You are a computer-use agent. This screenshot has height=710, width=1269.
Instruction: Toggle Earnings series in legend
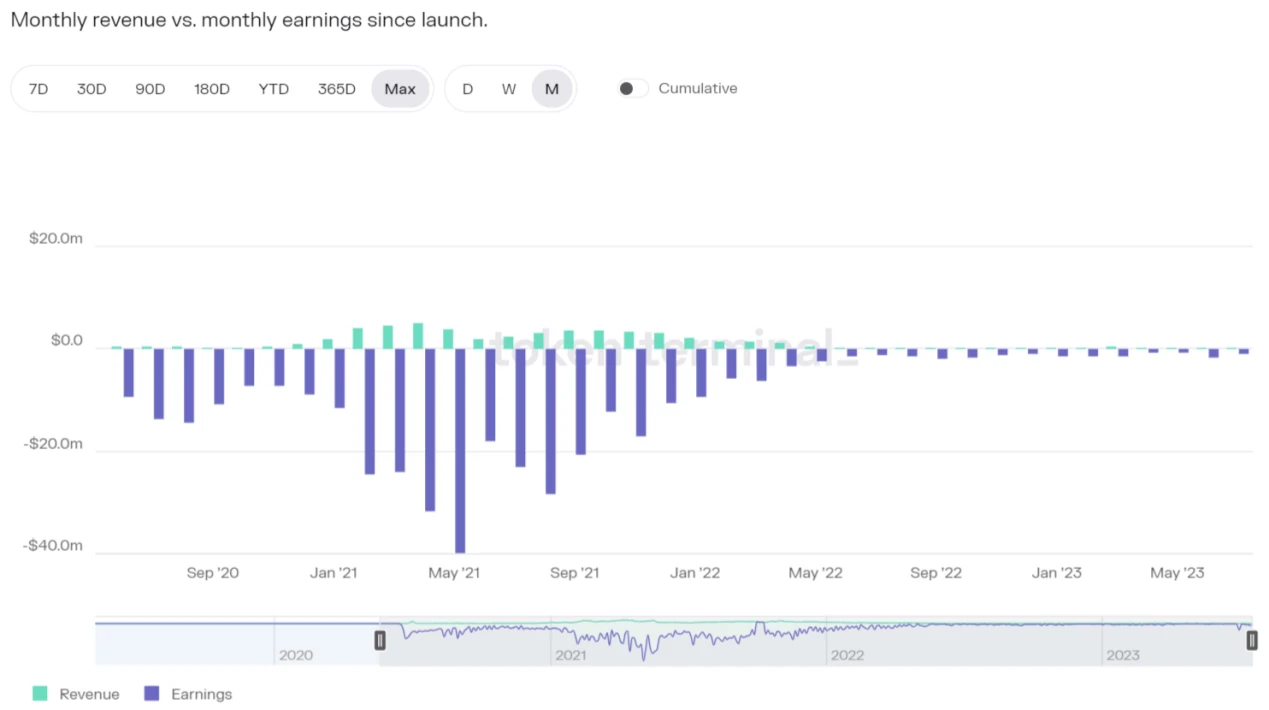tap(201, 694)
